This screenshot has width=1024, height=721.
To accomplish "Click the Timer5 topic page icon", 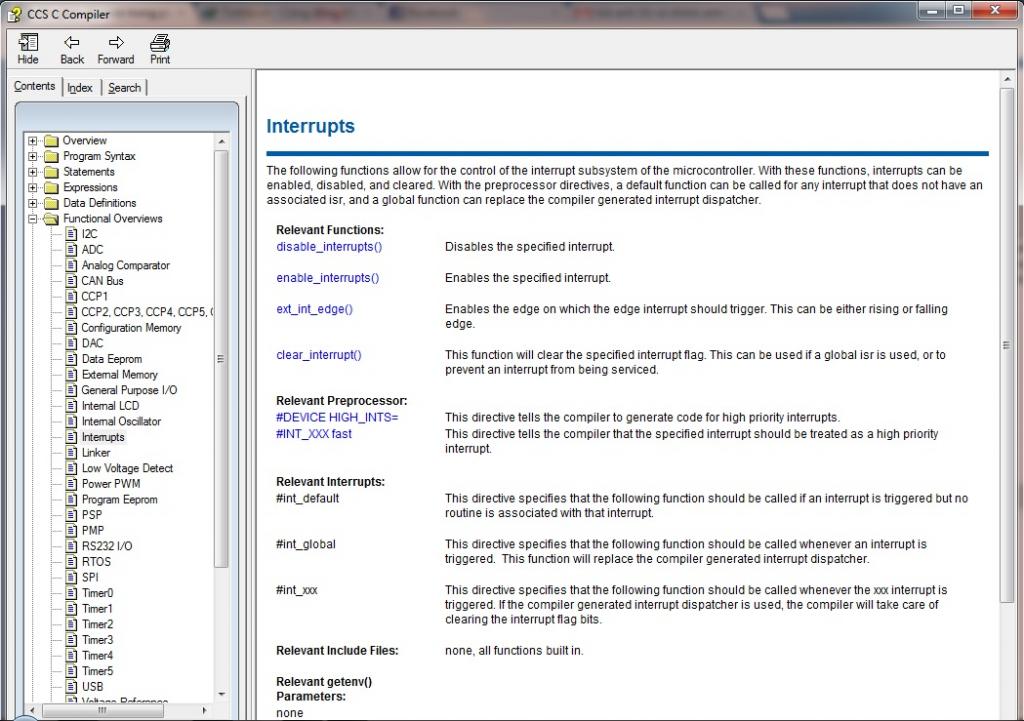I will [x=72, y=671].
